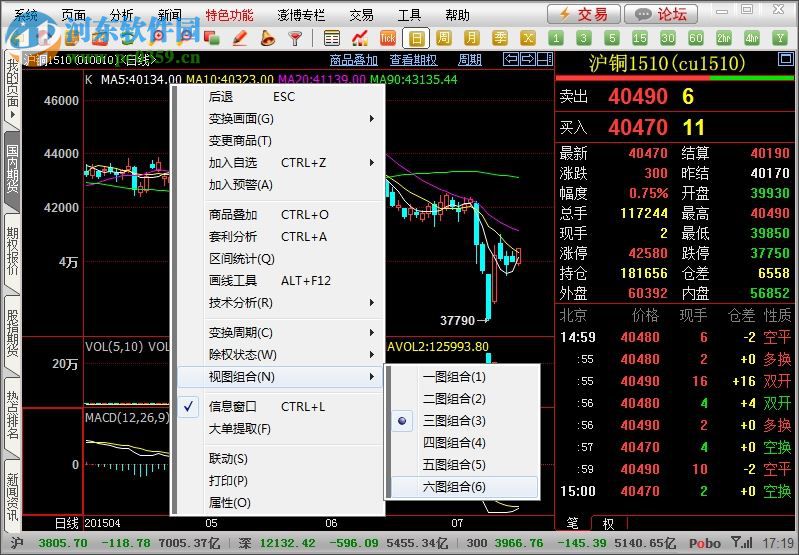Click the 查看期权 link
Image resolution: width=799 pixels, height=555 pixels.
pyautogui.click(x=413, y=60)
